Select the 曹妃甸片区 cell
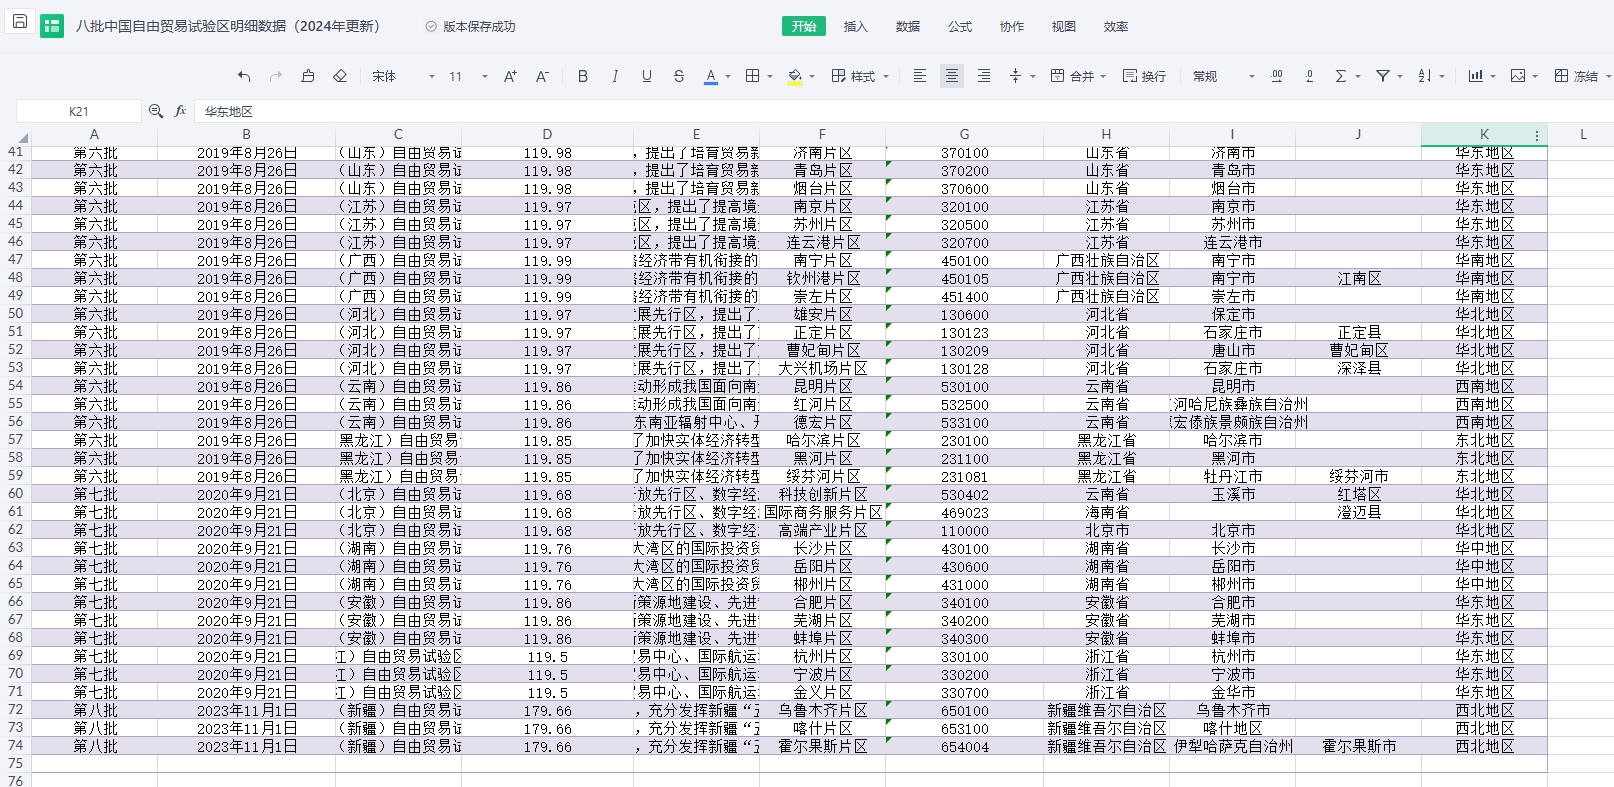Image resolution: width=1614 pixels, height=787 pixels. [x=823, y=350]
